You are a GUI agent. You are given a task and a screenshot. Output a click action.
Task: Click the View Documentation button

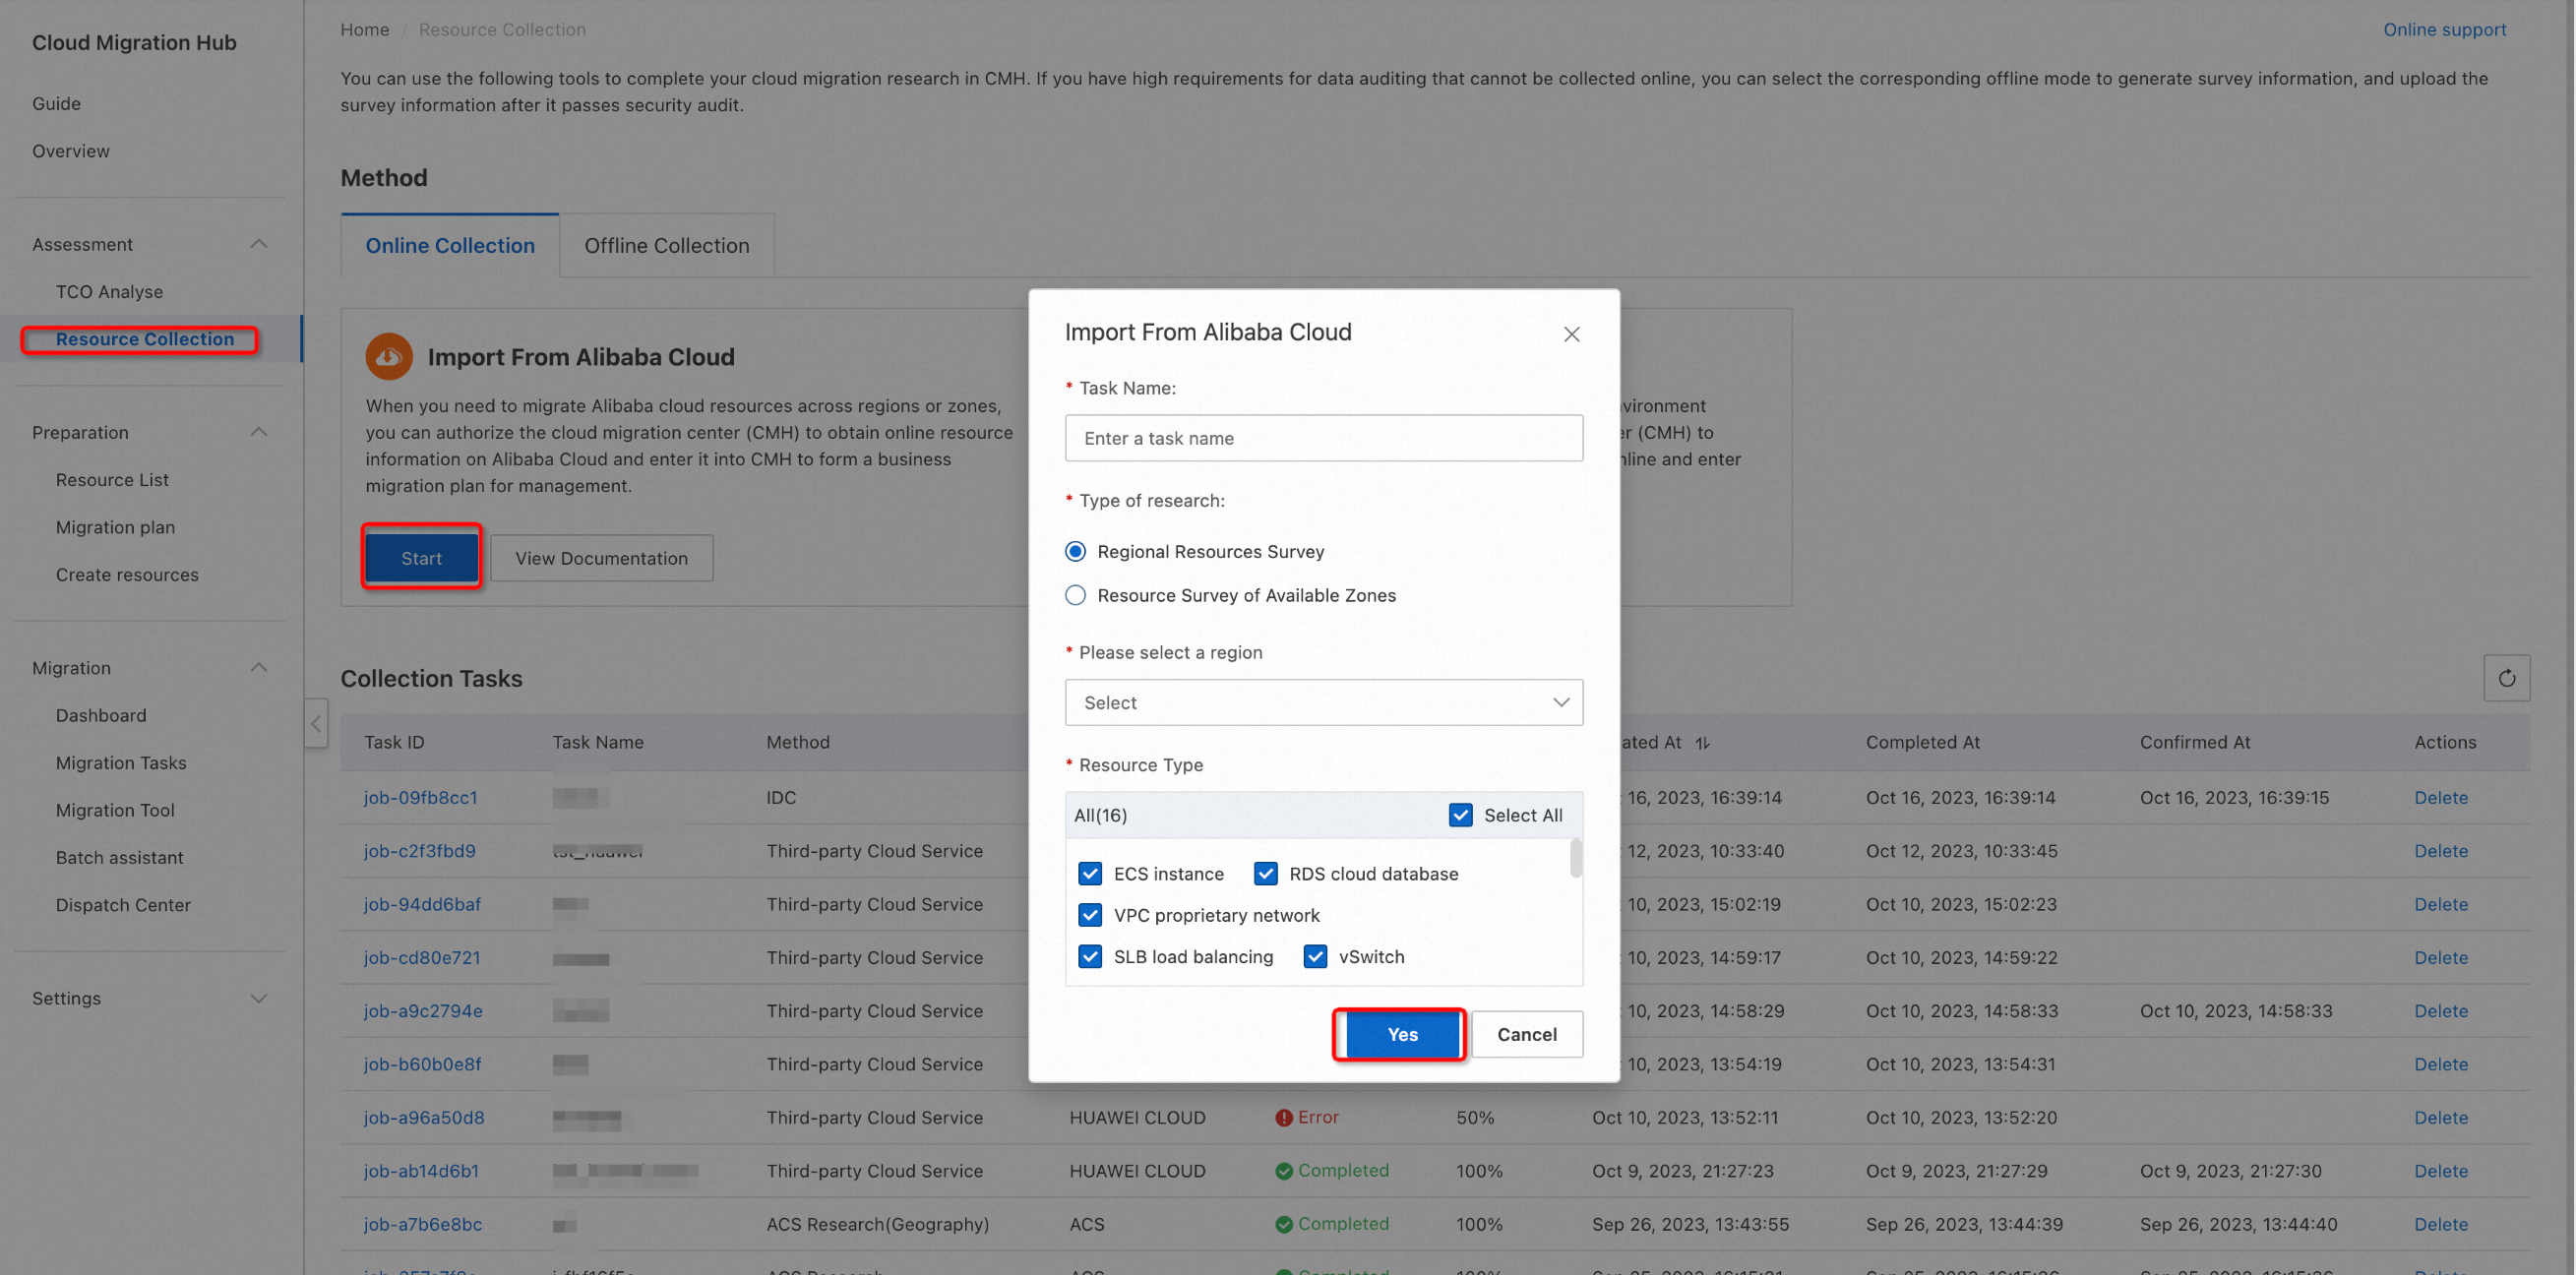pyautogui.click(x=601, y=558)
